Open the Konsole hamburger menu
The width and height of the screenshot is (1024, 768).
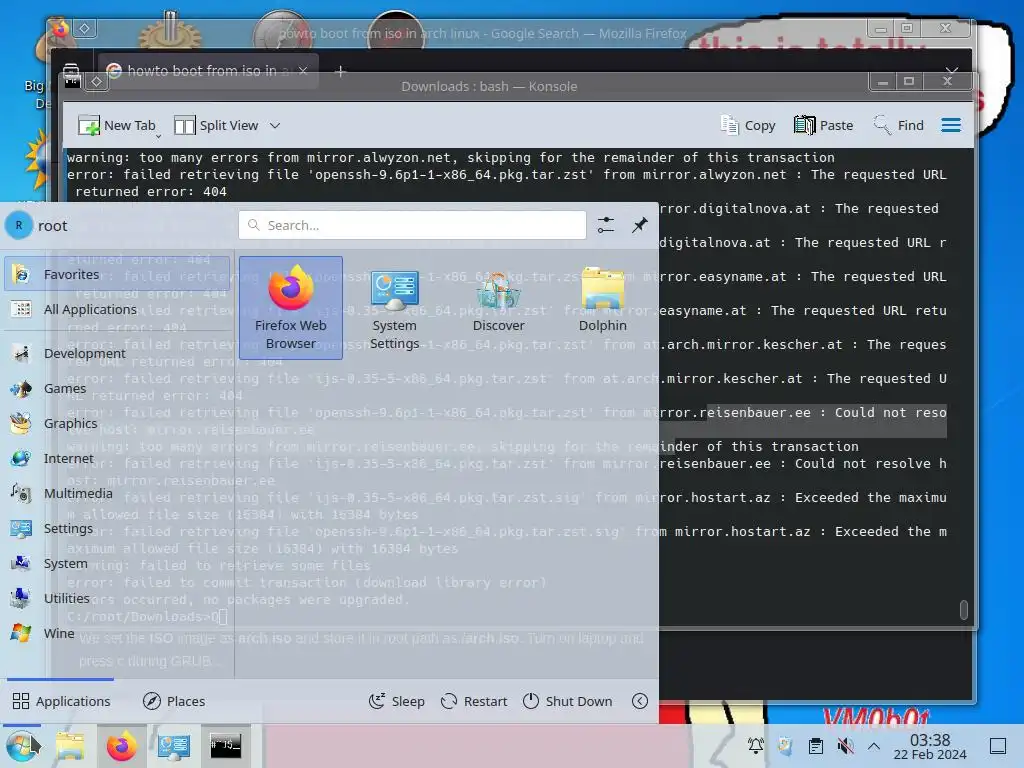951,125
